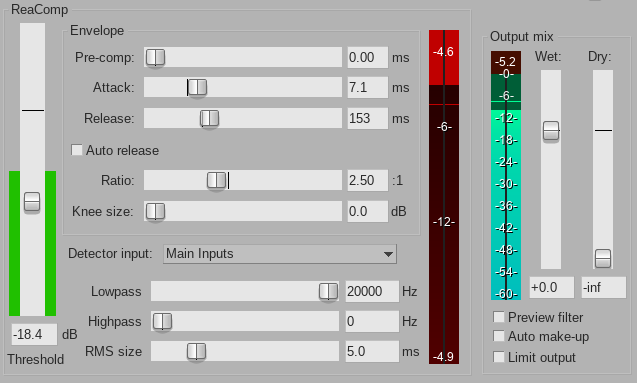Click the Dry level field -inf
The image size is (637, 383).
pos(604,288)
